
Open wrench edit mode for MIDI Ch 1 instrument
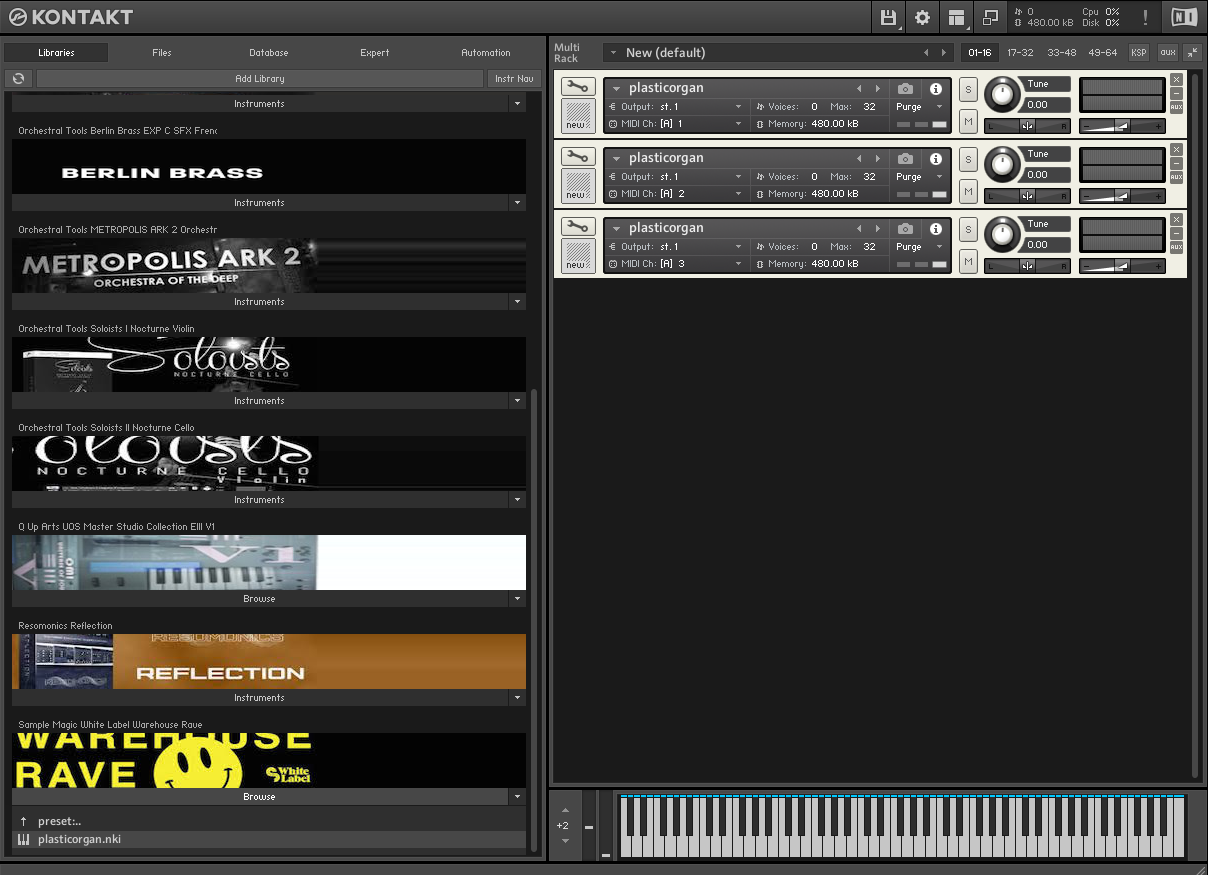click(577, 87)
